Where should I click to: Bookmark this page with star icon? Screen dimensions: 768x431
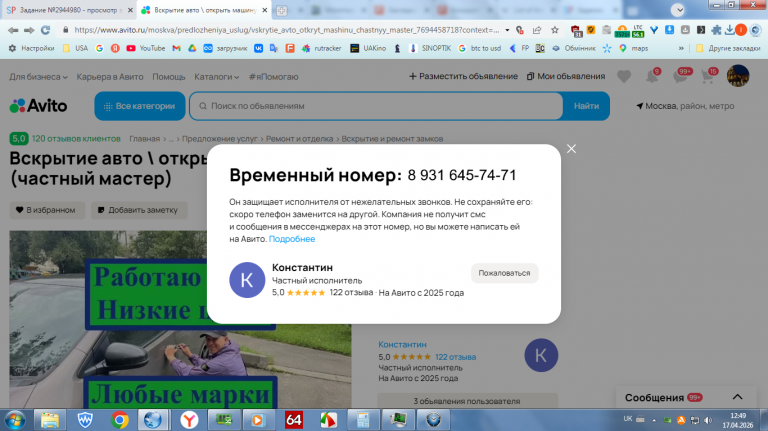click(x=554, y=30)
